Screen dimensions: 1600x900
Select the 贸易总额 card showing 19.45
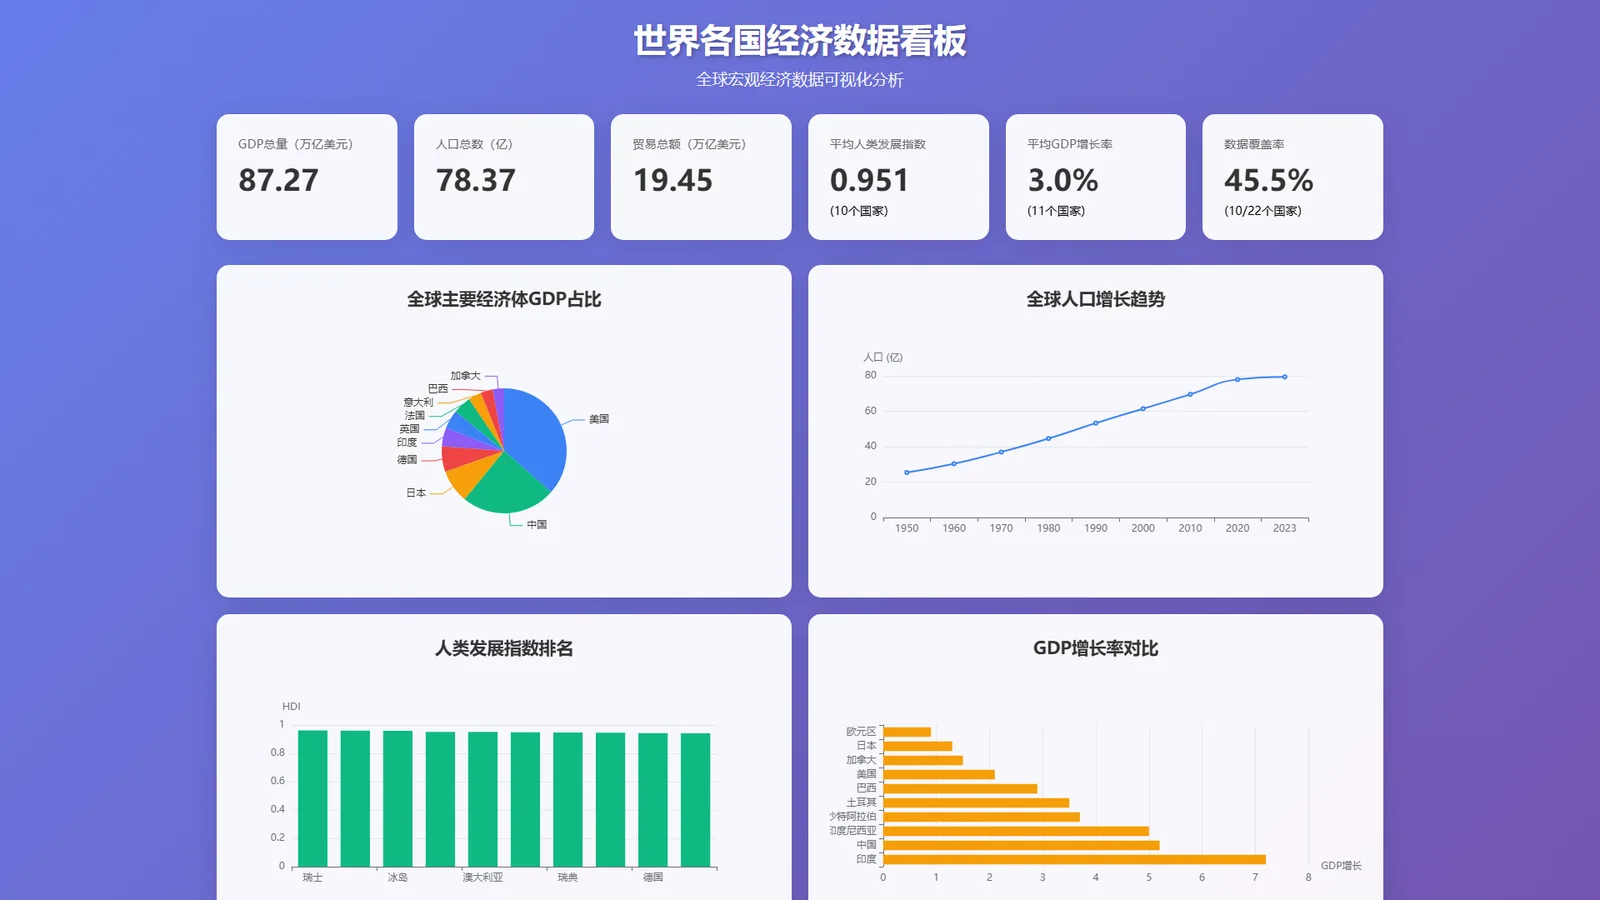click(x=701, y=177)
